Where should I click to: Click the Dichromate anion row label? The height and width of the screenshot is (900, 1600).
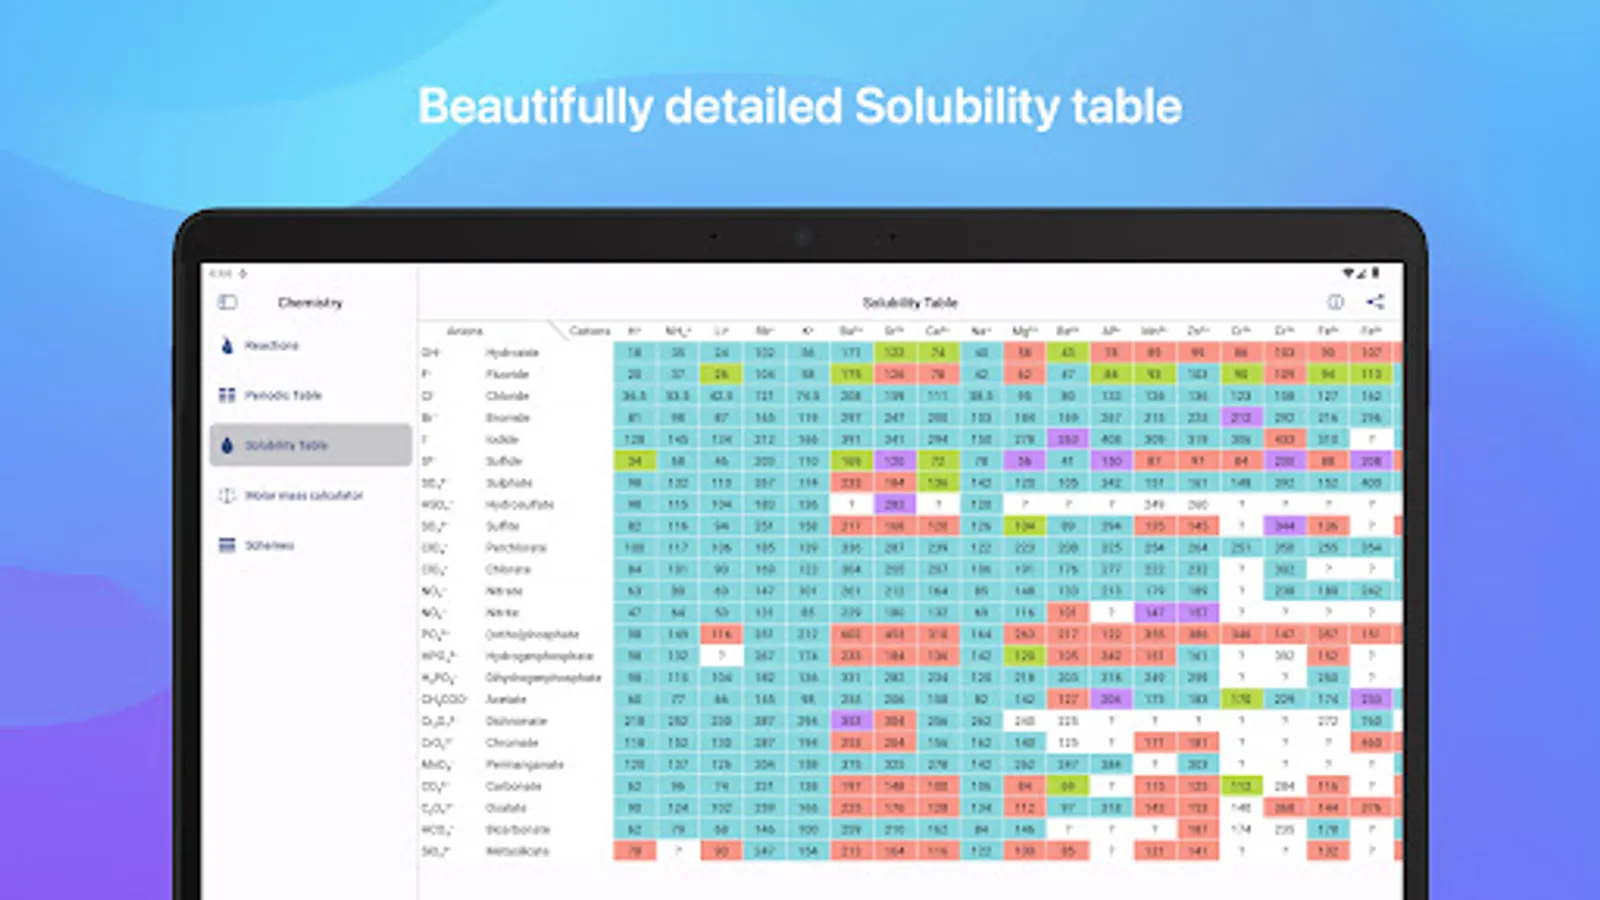tap(516, 722)
